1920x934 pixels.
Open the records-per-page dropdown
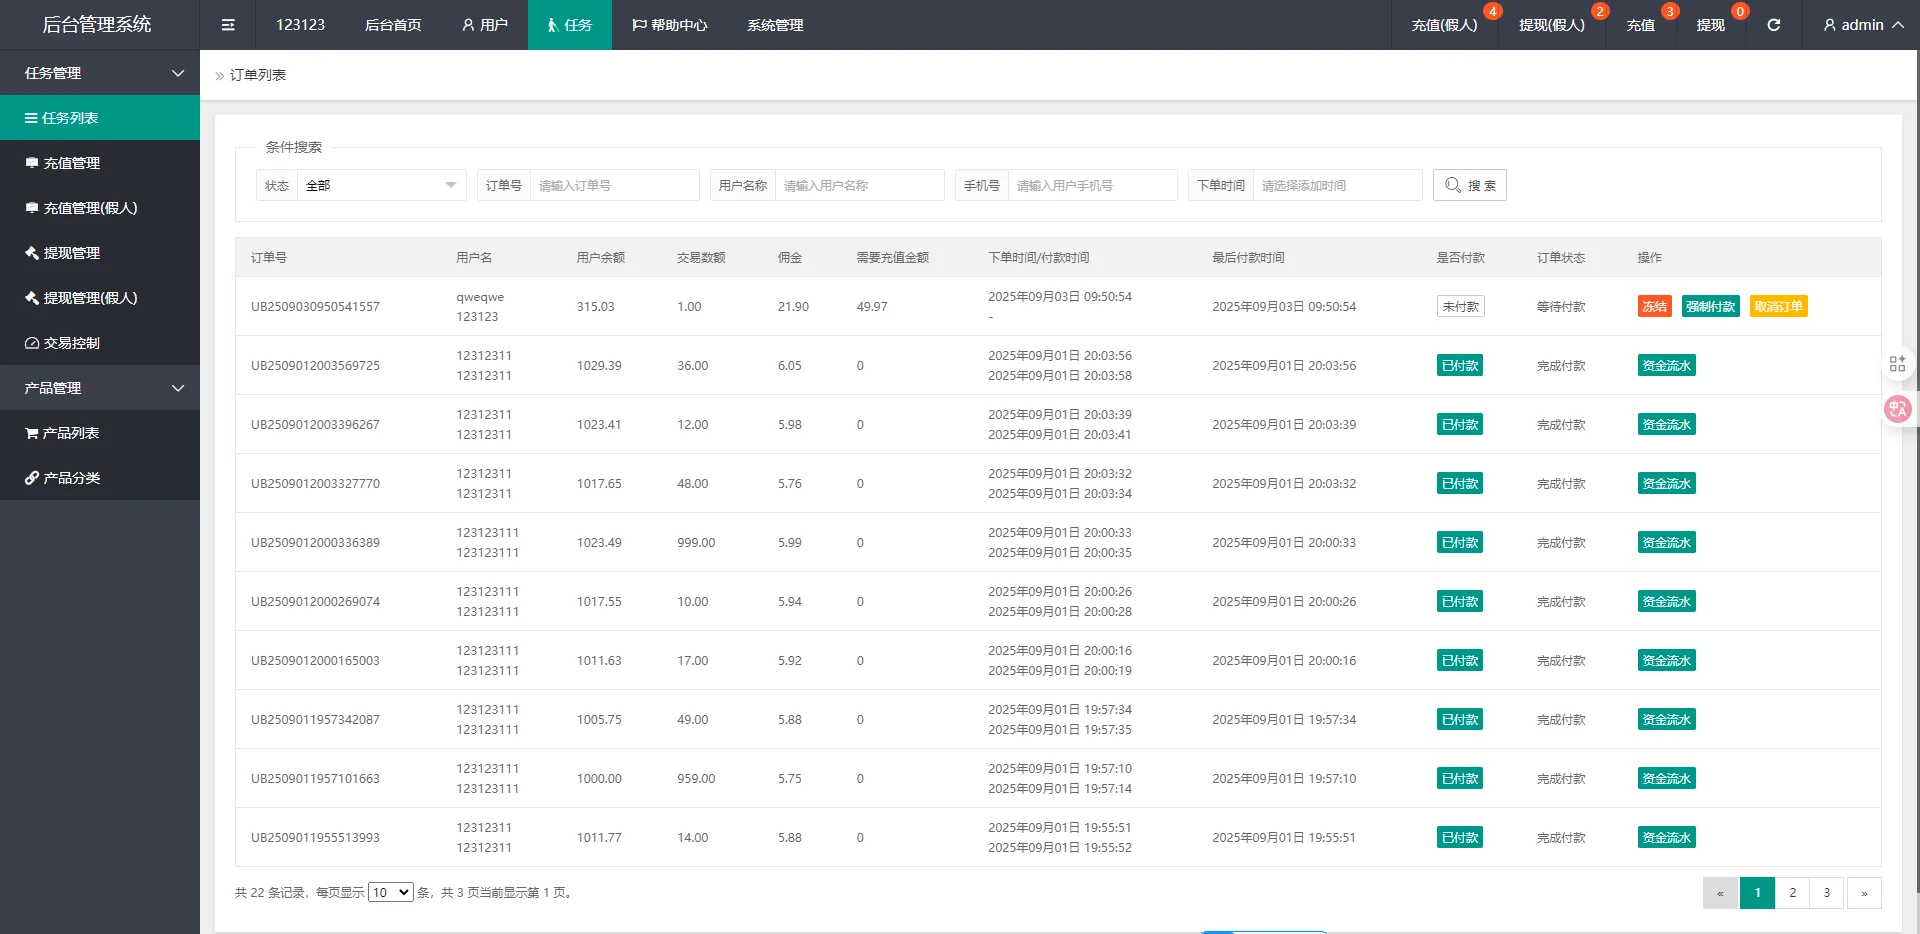tap(390, 893)
